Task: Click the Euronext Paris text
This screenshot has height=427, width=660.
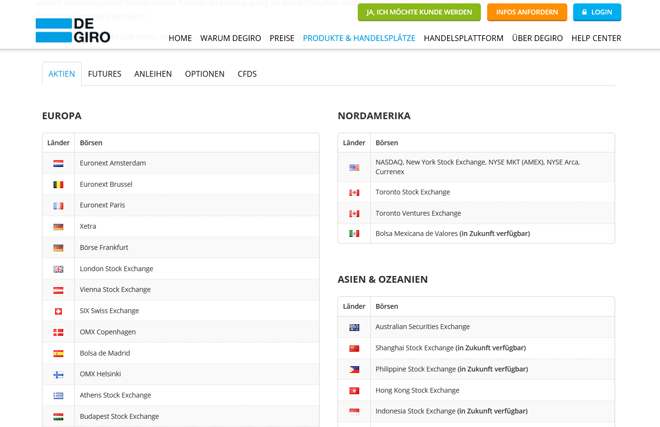Action: [x=102, y=205]
